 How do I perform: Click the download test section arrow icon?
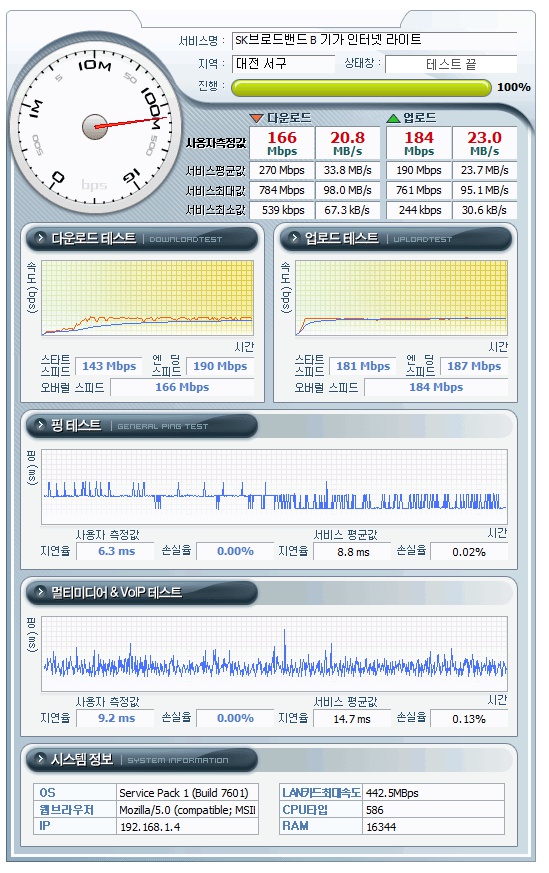pos(40,238)
